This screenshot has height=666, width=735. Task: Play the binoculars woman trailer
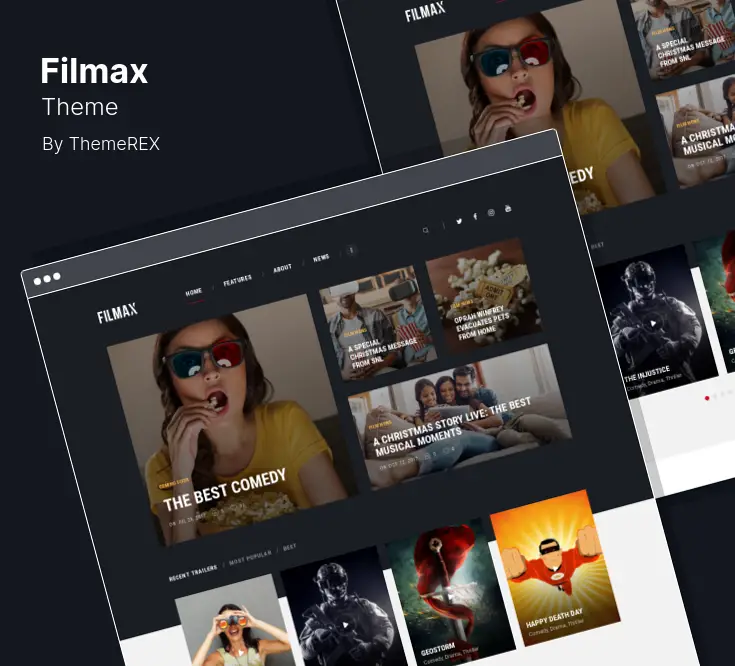[240, 652]
